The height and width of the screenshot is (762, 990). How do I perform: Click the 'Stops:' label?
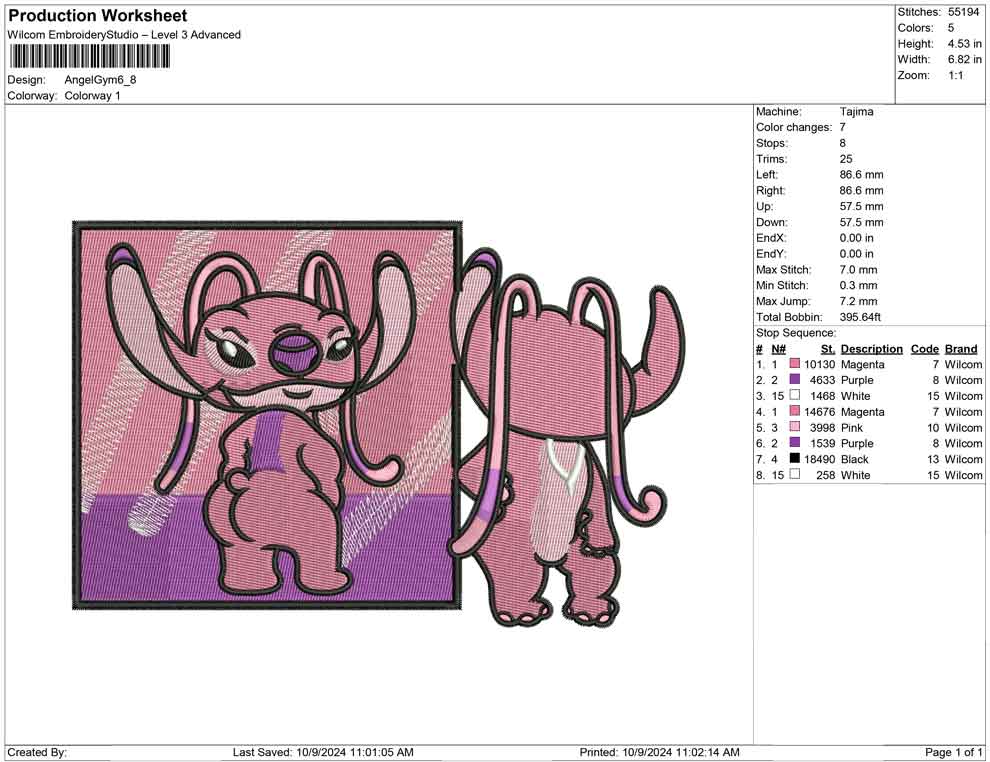click(x=772, y=143)
